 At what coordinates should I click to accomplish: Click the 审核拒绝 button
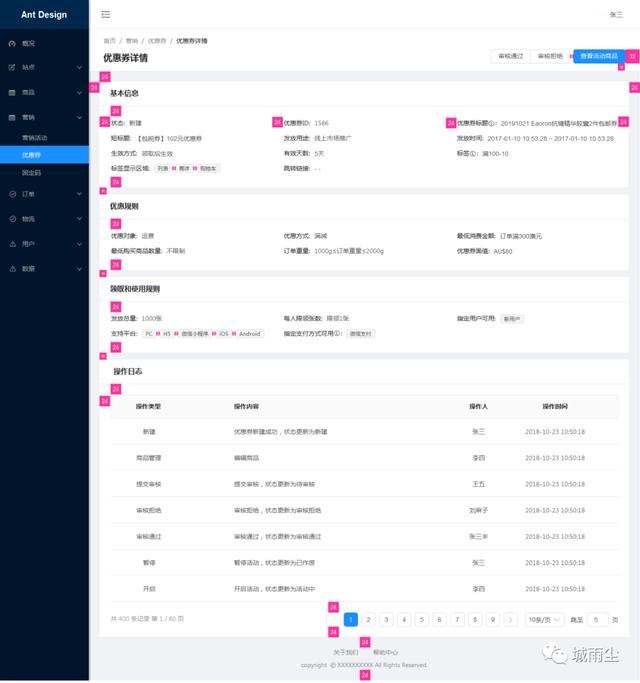(x=550, y=56)
